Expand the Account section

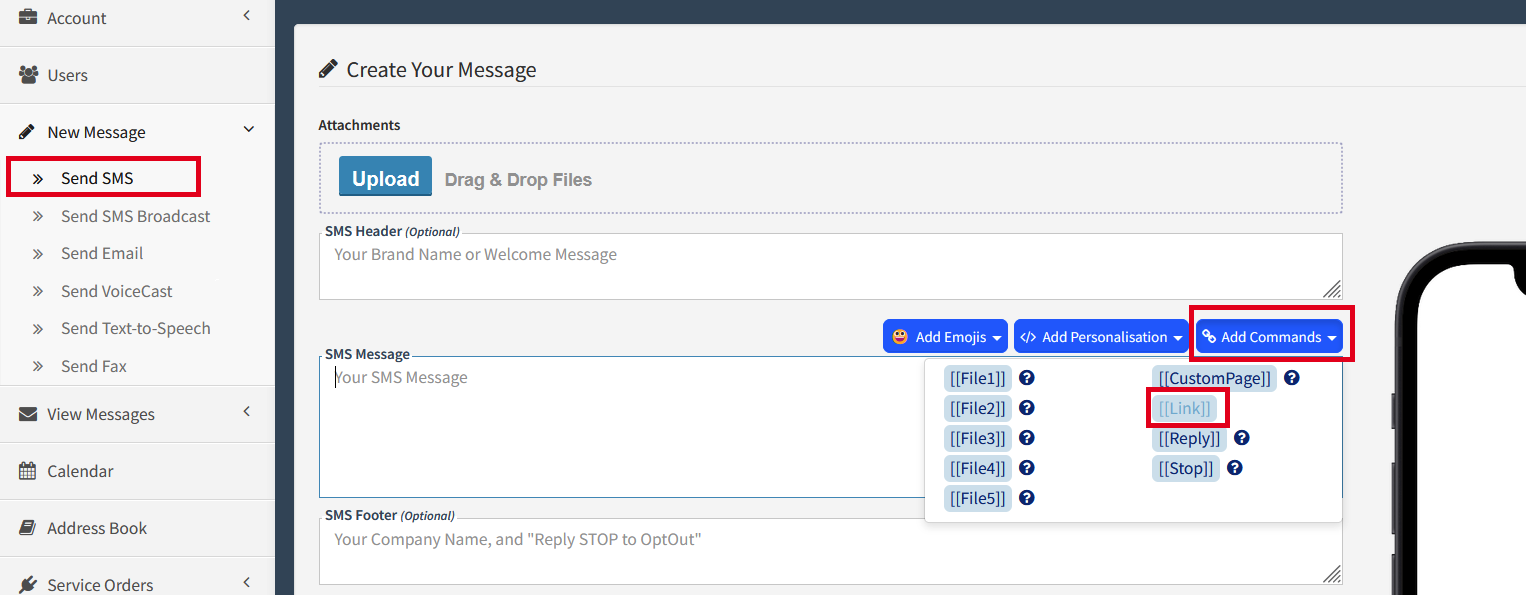tap(247, 16)
